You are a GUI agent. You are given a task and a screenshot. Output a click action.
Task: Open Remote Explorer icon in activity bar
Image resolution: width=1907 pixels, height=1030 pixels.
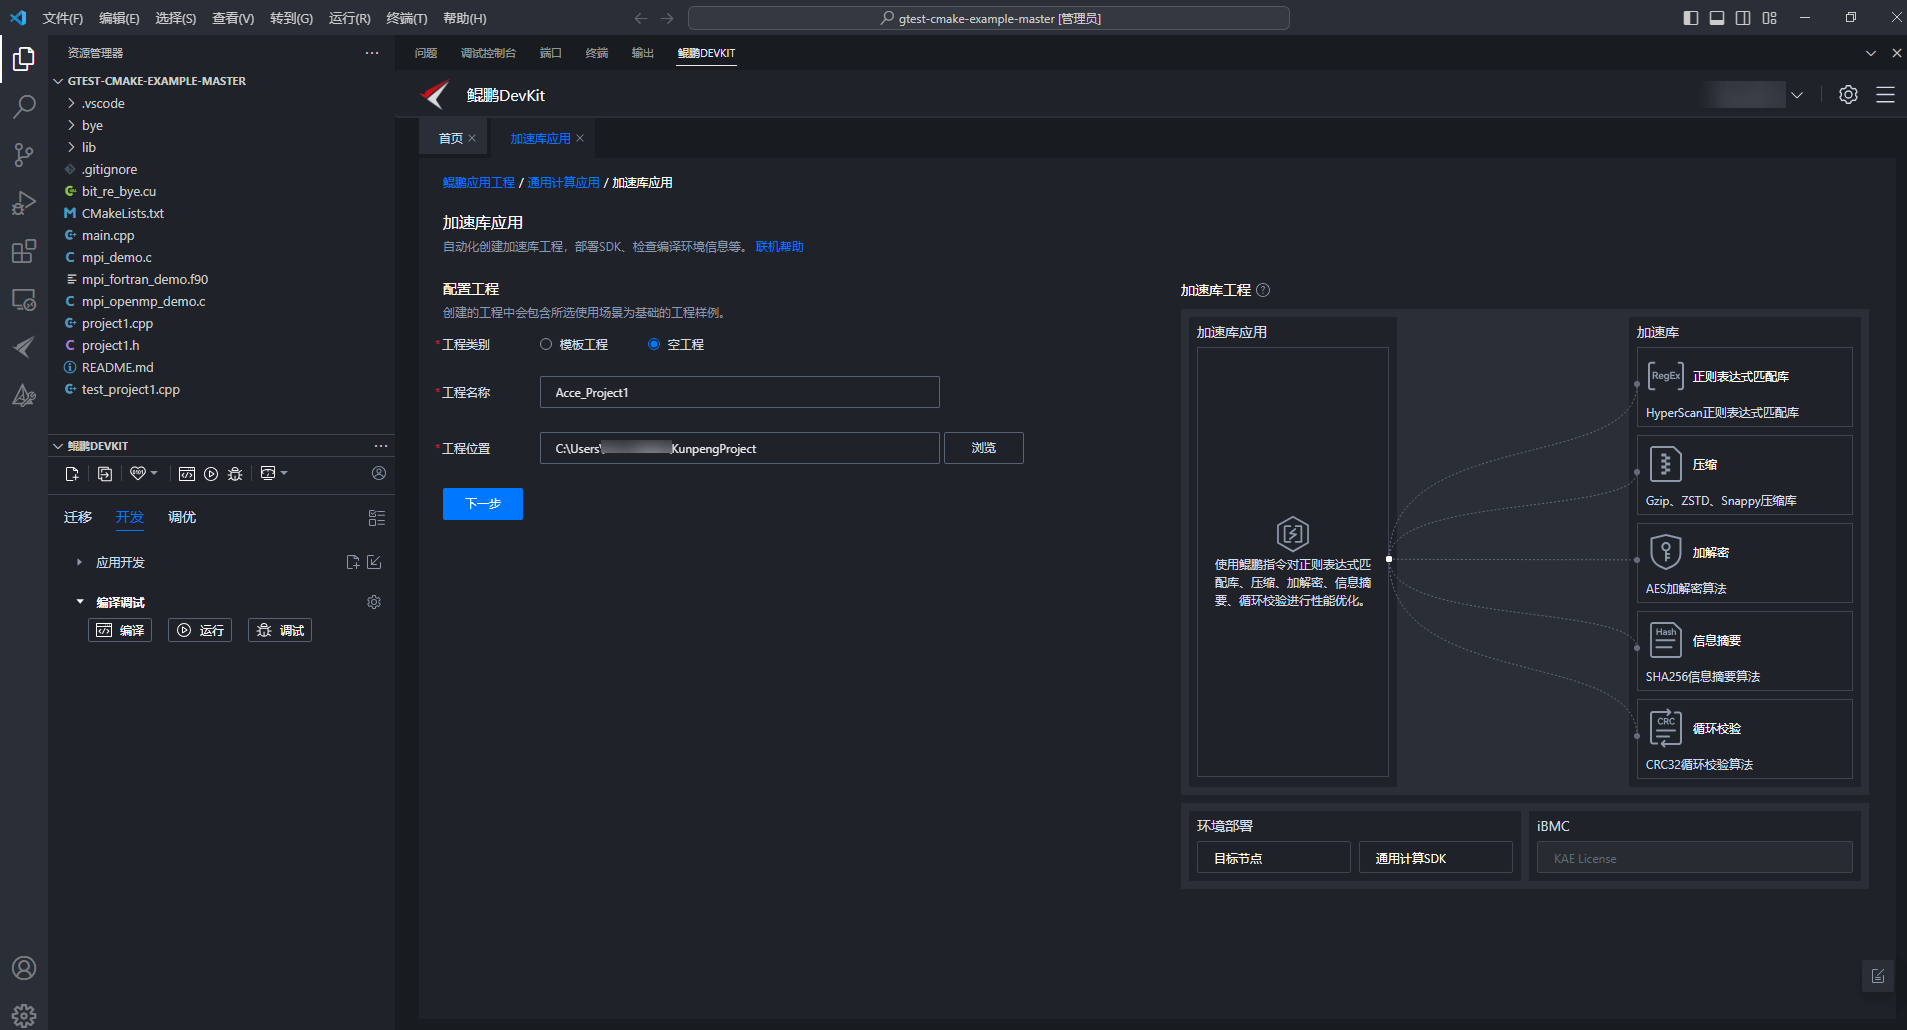(x=24, y=299)
